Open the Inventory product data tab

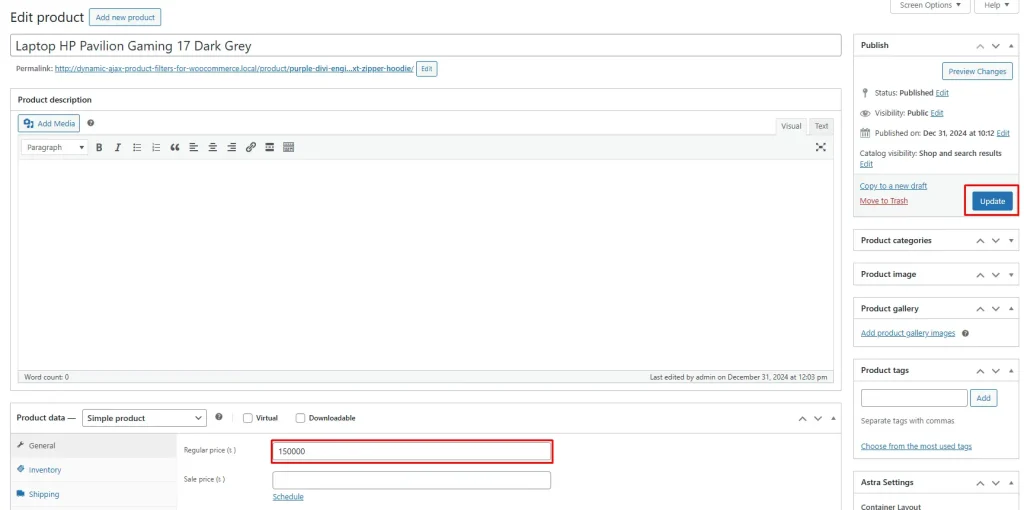coord(93,470)
